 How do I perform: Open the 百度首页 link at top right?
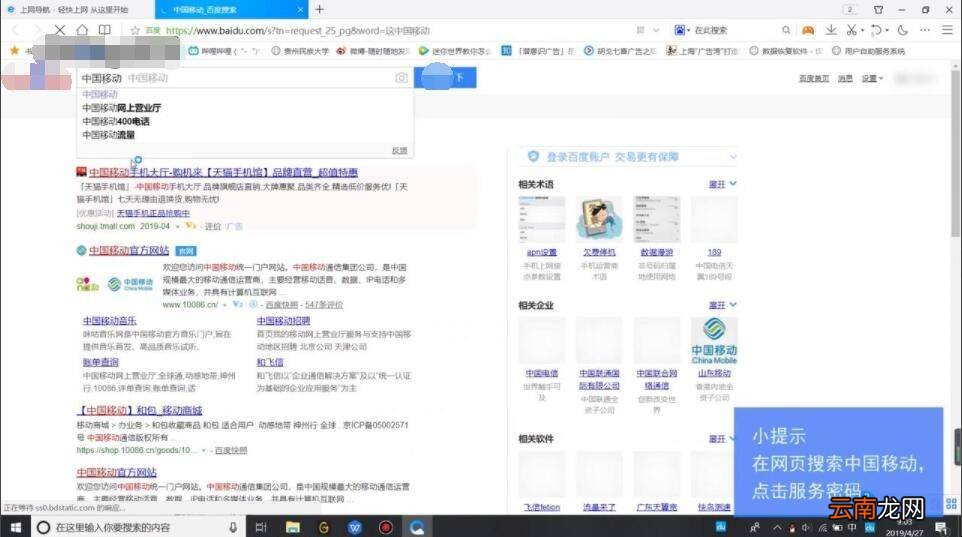pos(814,79)
